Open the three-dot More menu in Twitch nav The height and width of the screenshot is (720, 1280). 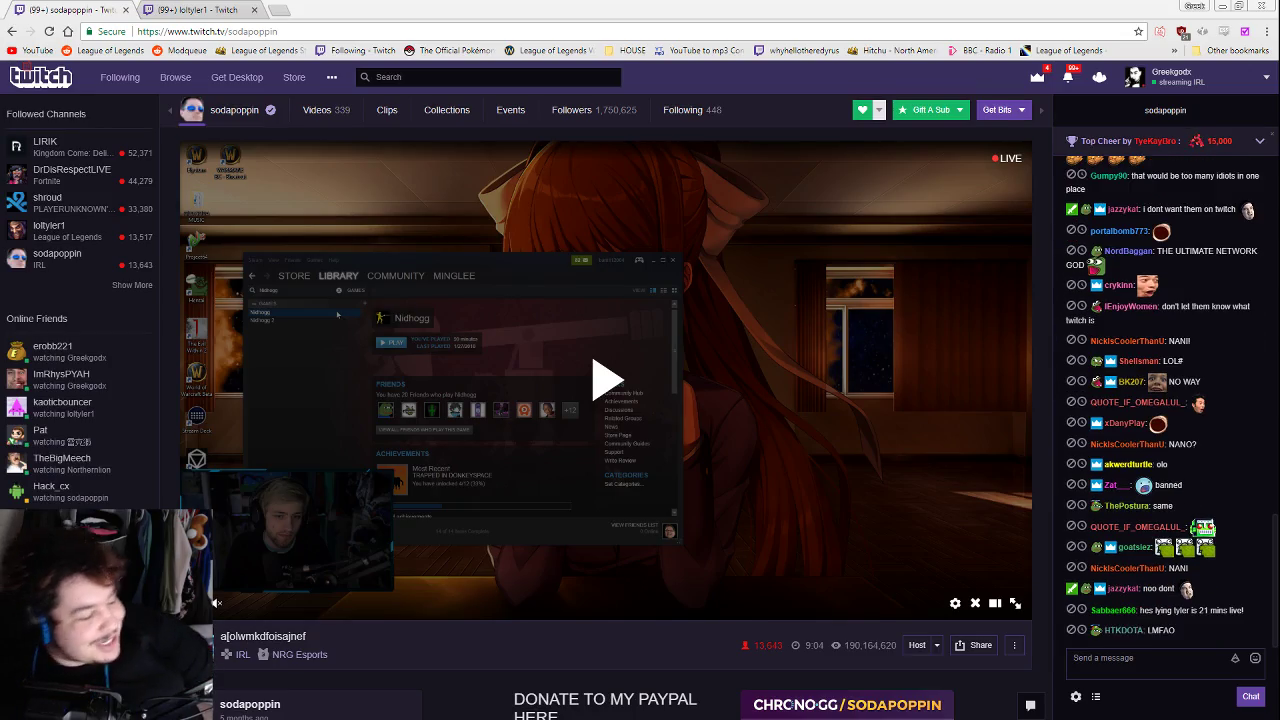[x=332, y=77]
